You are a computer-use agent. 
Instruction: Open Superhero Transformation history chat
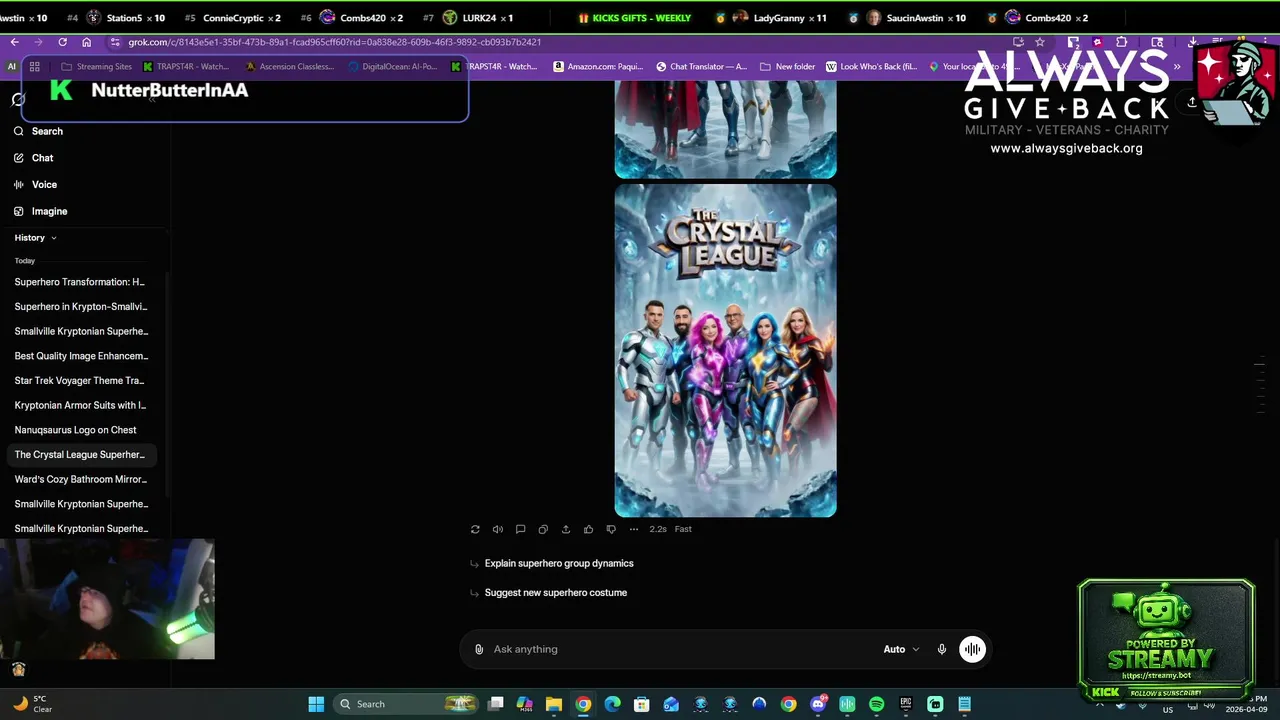[80, 282]
